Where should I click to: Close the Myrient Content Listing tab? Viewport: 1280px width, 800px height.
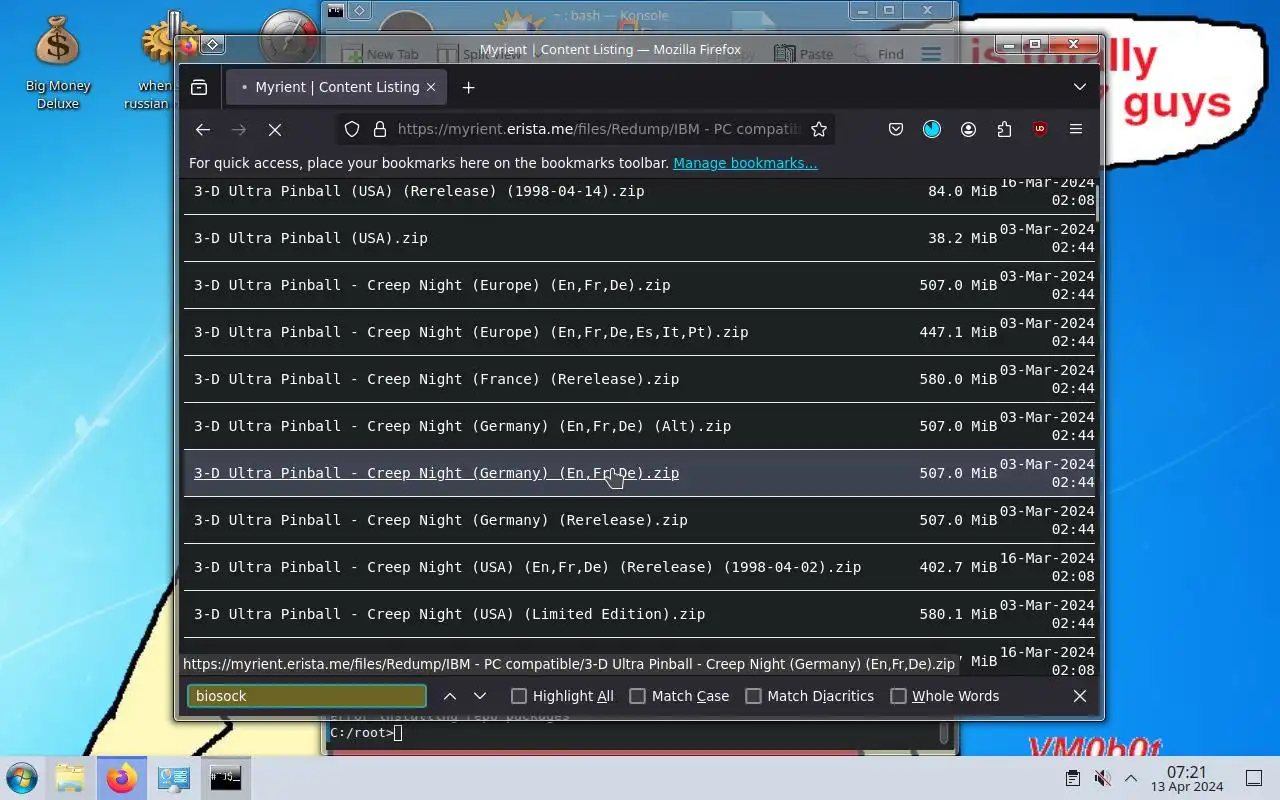pos(431,87)
